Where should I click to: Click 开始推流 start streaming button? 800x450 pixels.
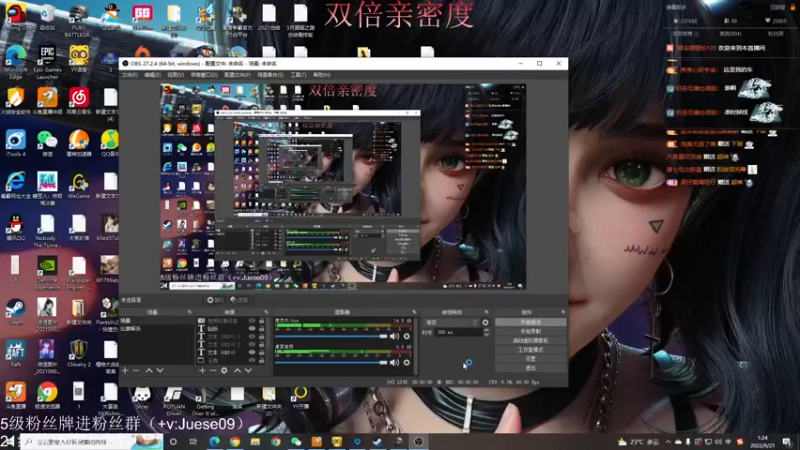pyautogui.click(x=531, y=322)
